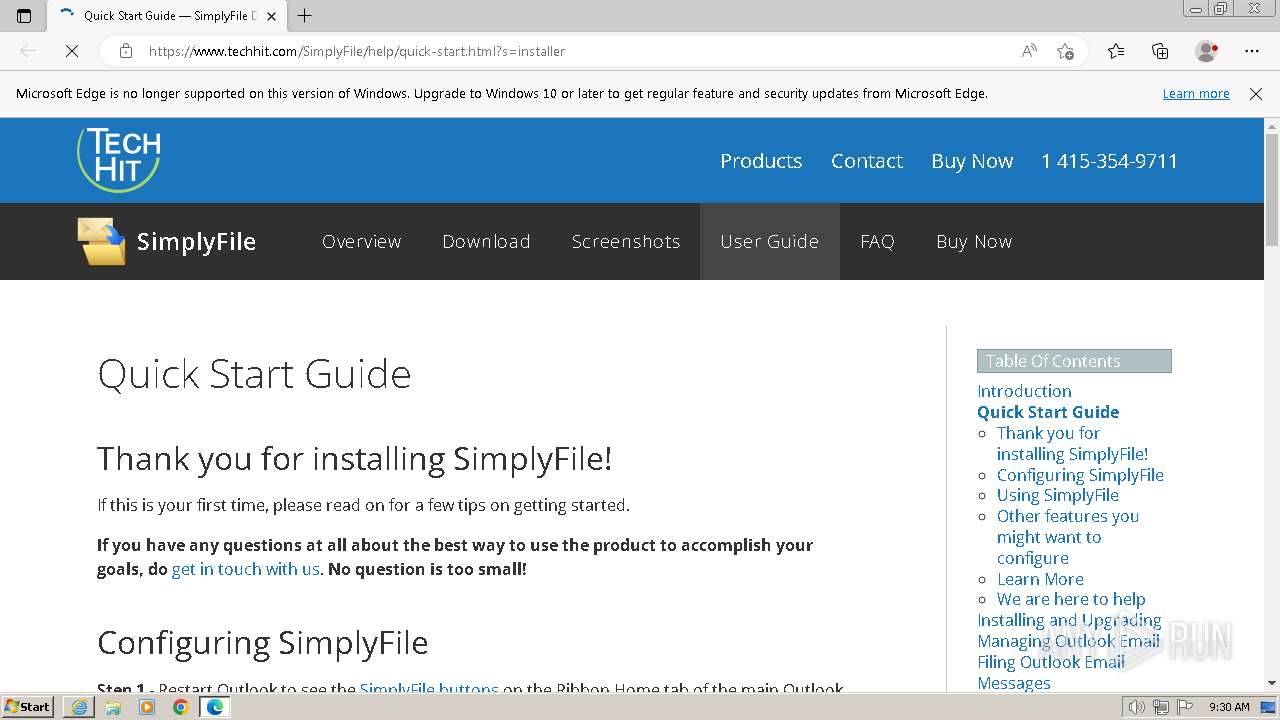Open Installing and Upgrading contents link
Viewport: 1280px width, 720px height.
pyautogui.click(x=1069, y=620)
